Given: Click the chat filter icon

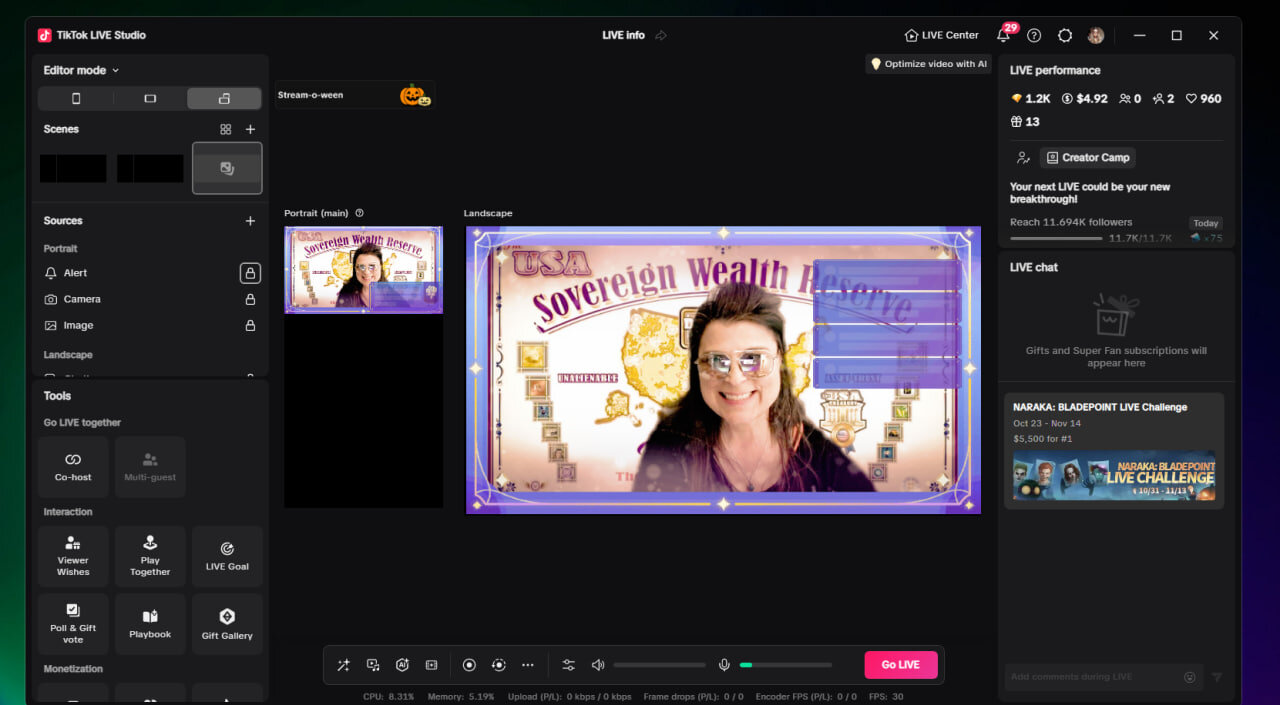Looking at the screenshot, I should 1217,677.
